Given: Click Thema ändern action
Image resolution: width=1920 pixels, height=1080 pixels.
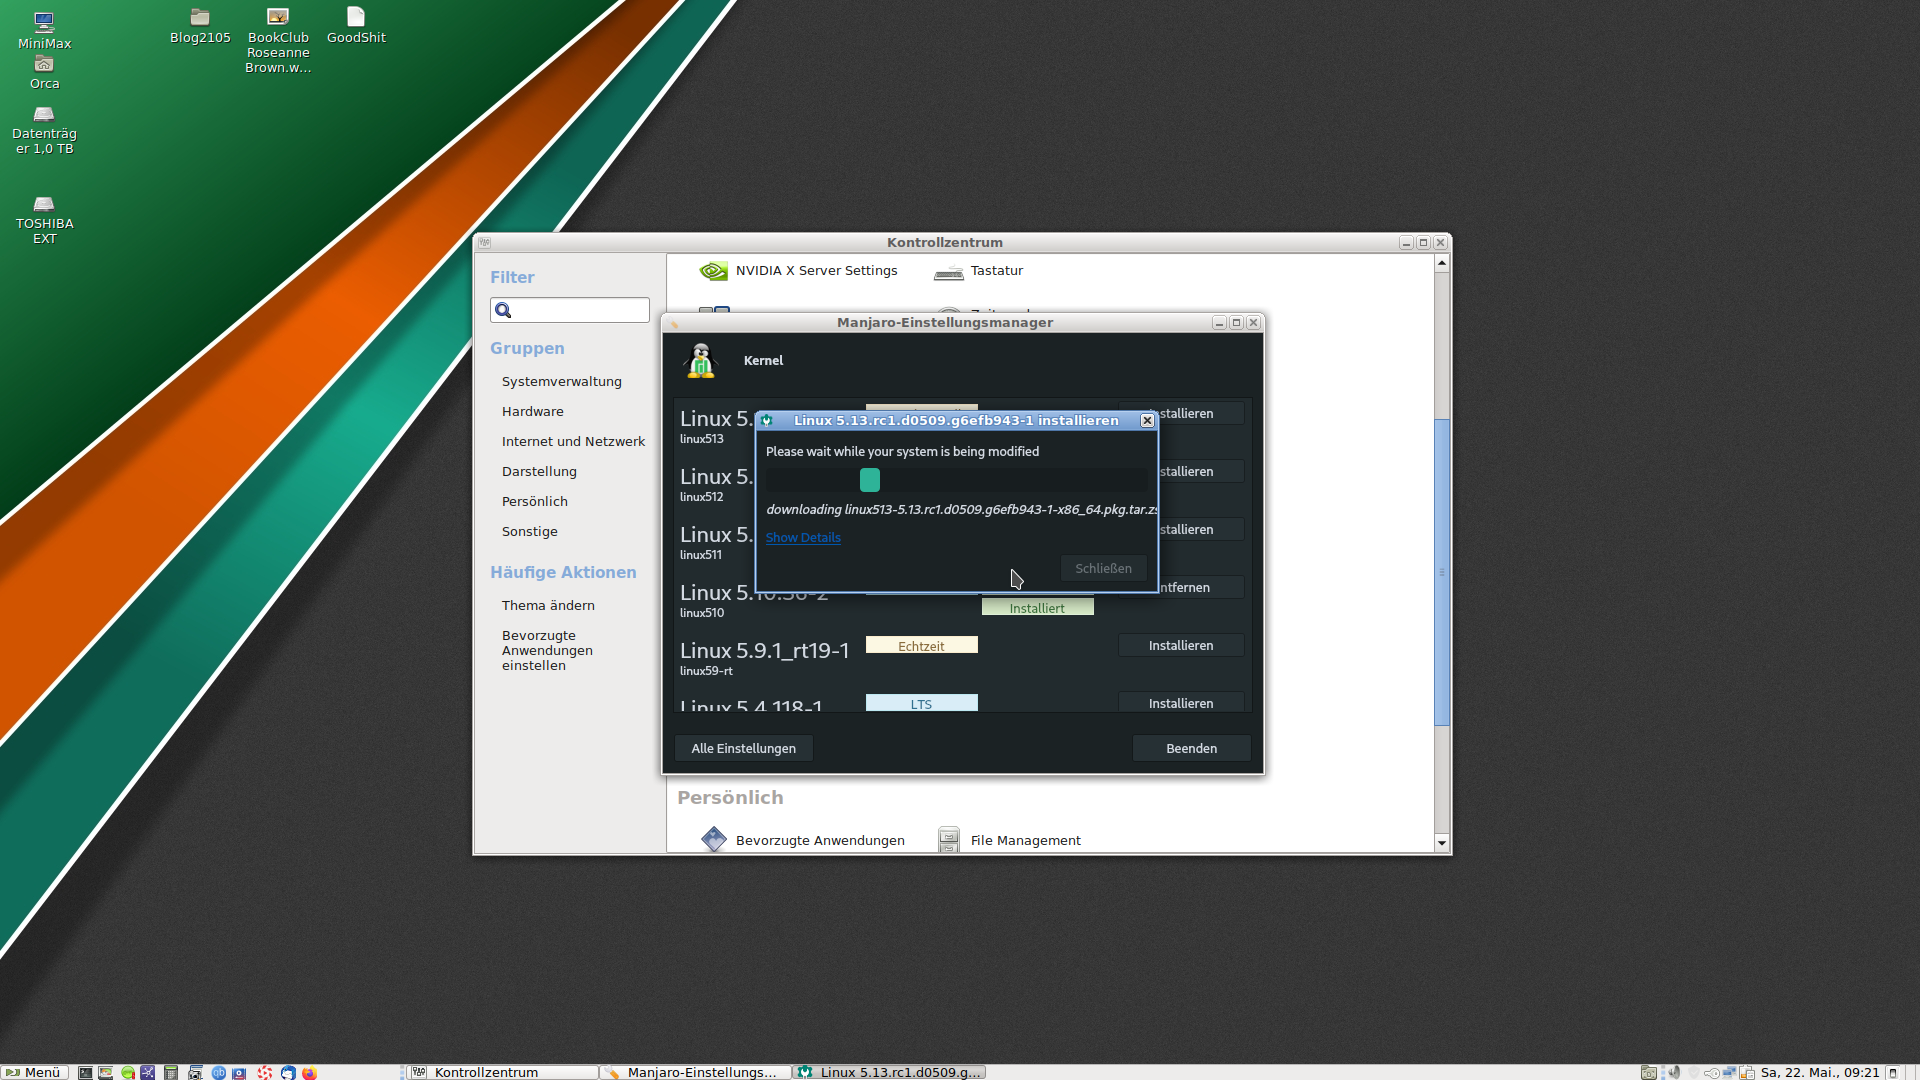Looking at the screenshot, I should pyautogui.click(x=548, y=605).
